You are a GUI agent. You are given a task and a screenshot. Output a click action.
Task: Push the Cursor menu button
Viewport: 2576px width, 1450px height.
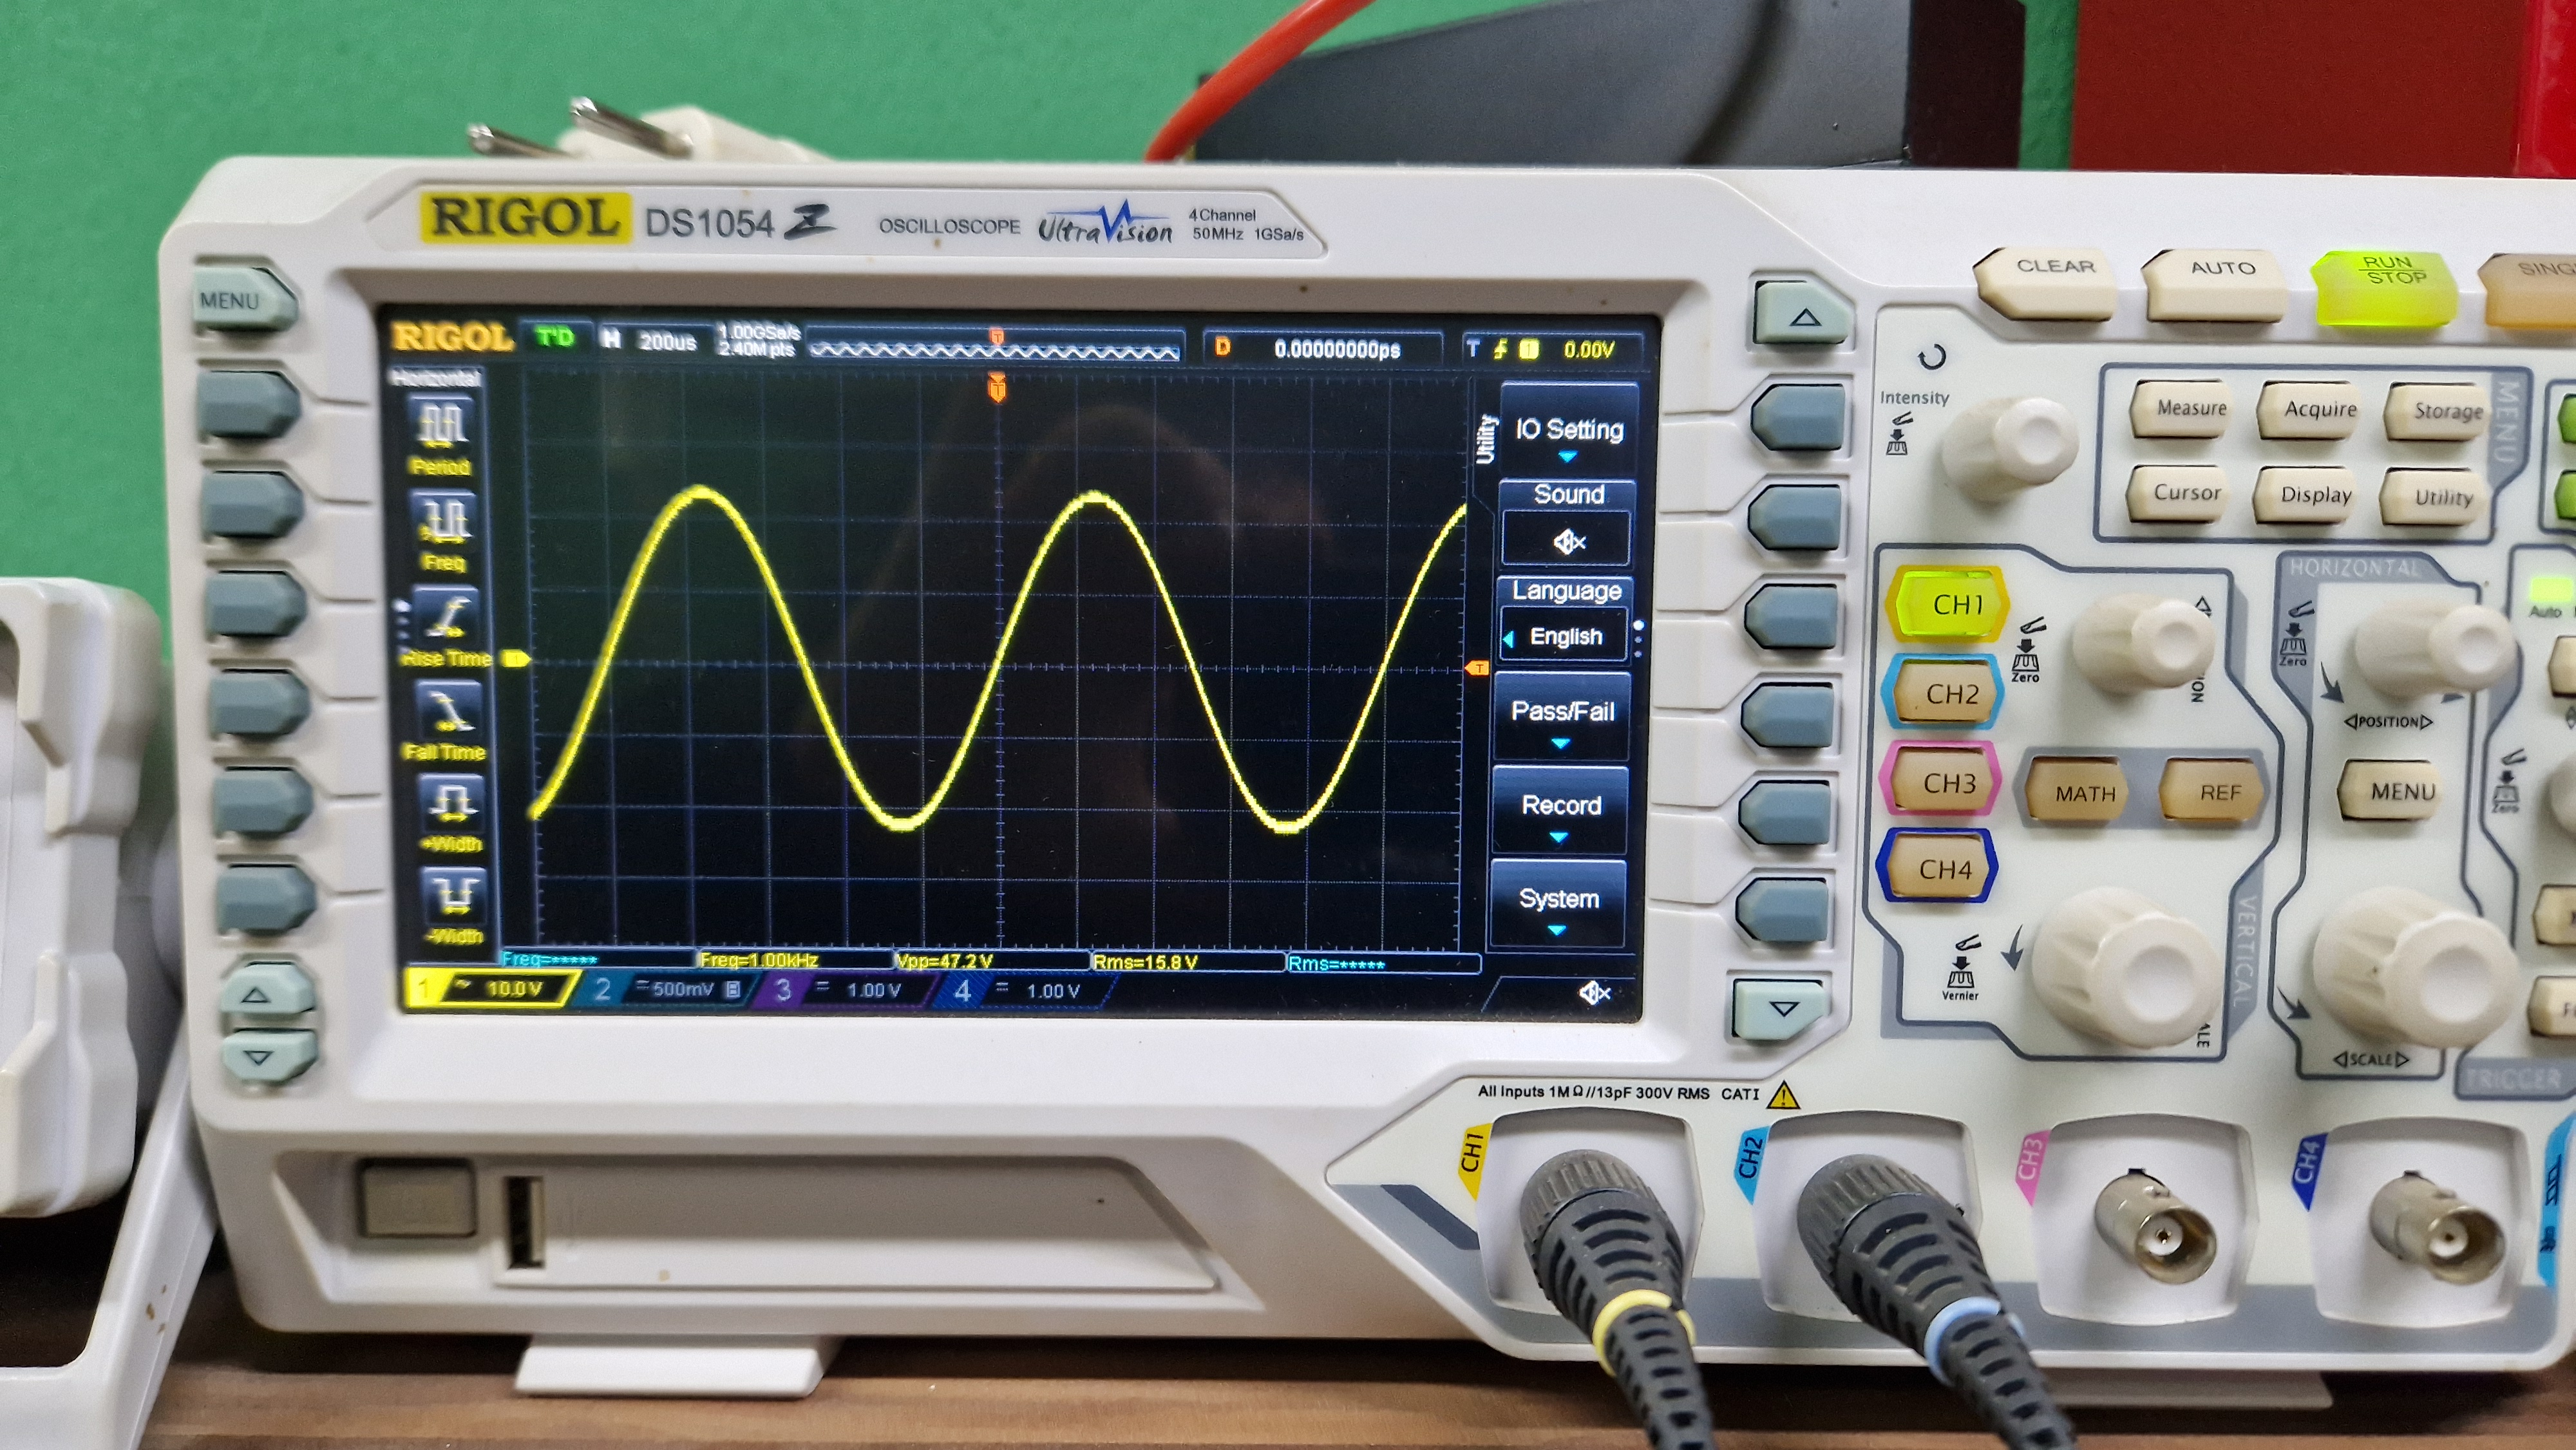(2178, 494)
